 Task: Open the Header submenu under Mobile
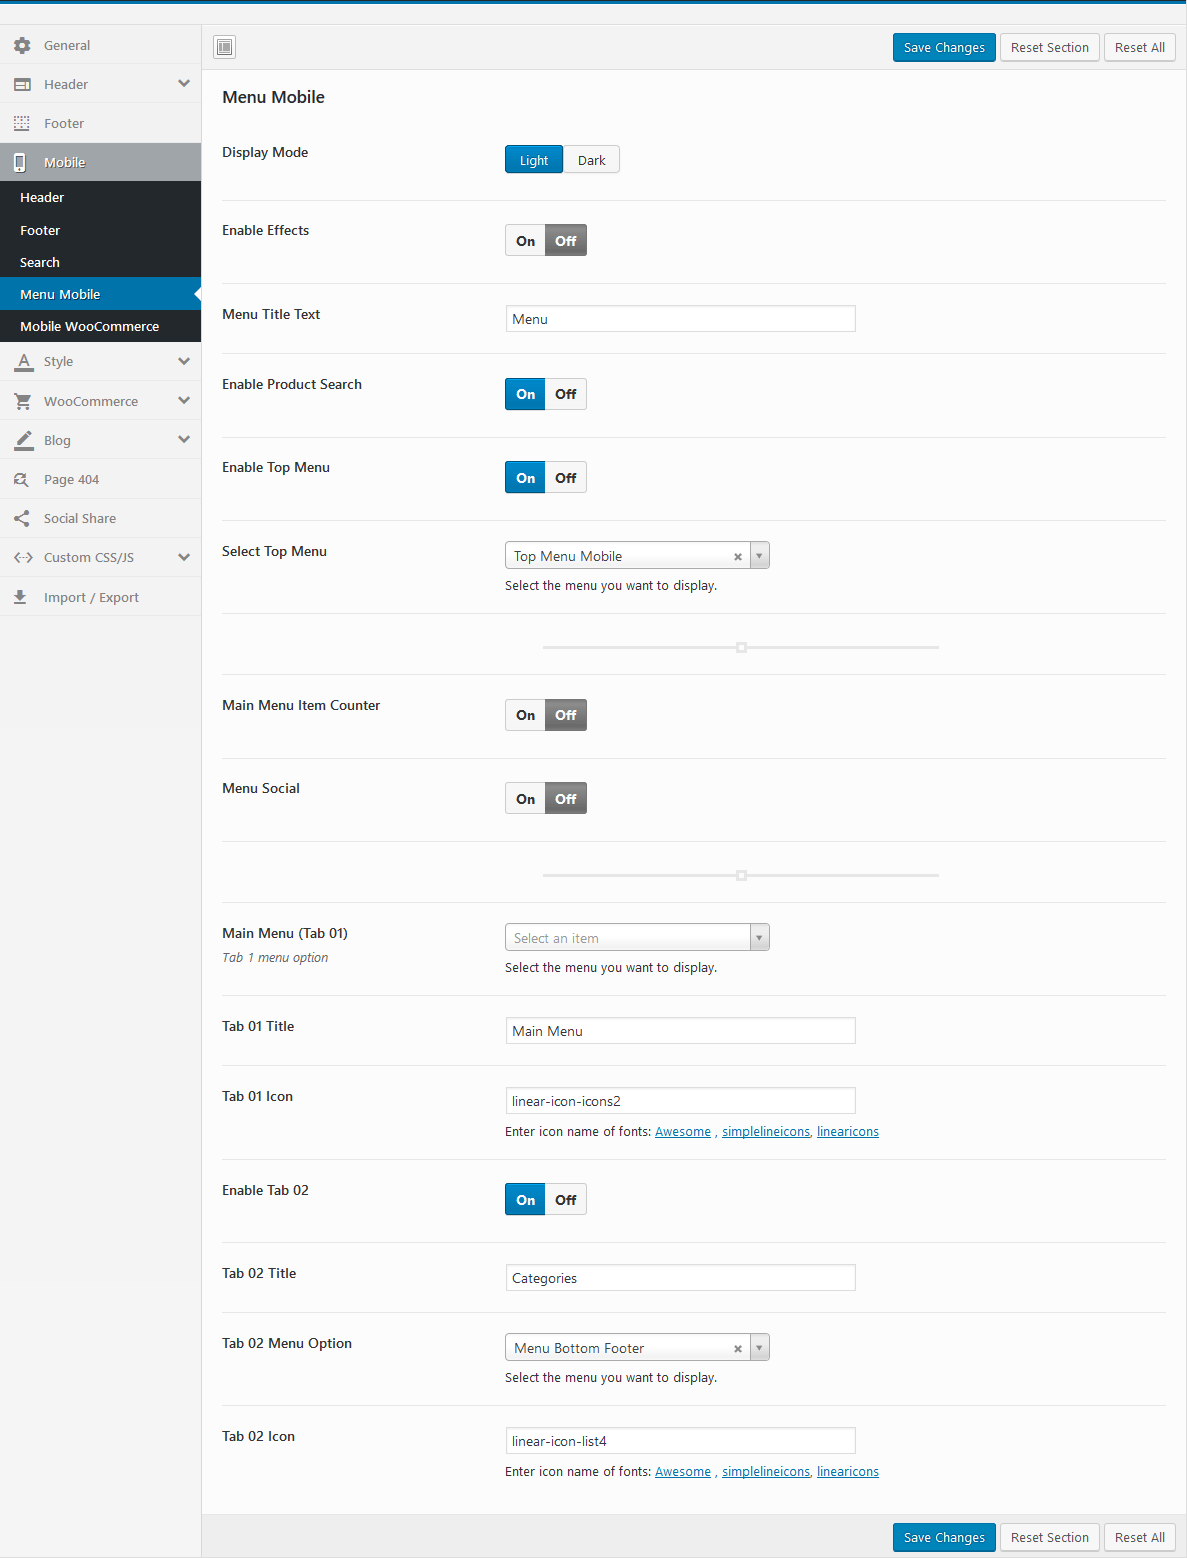[x=100, y=198]
